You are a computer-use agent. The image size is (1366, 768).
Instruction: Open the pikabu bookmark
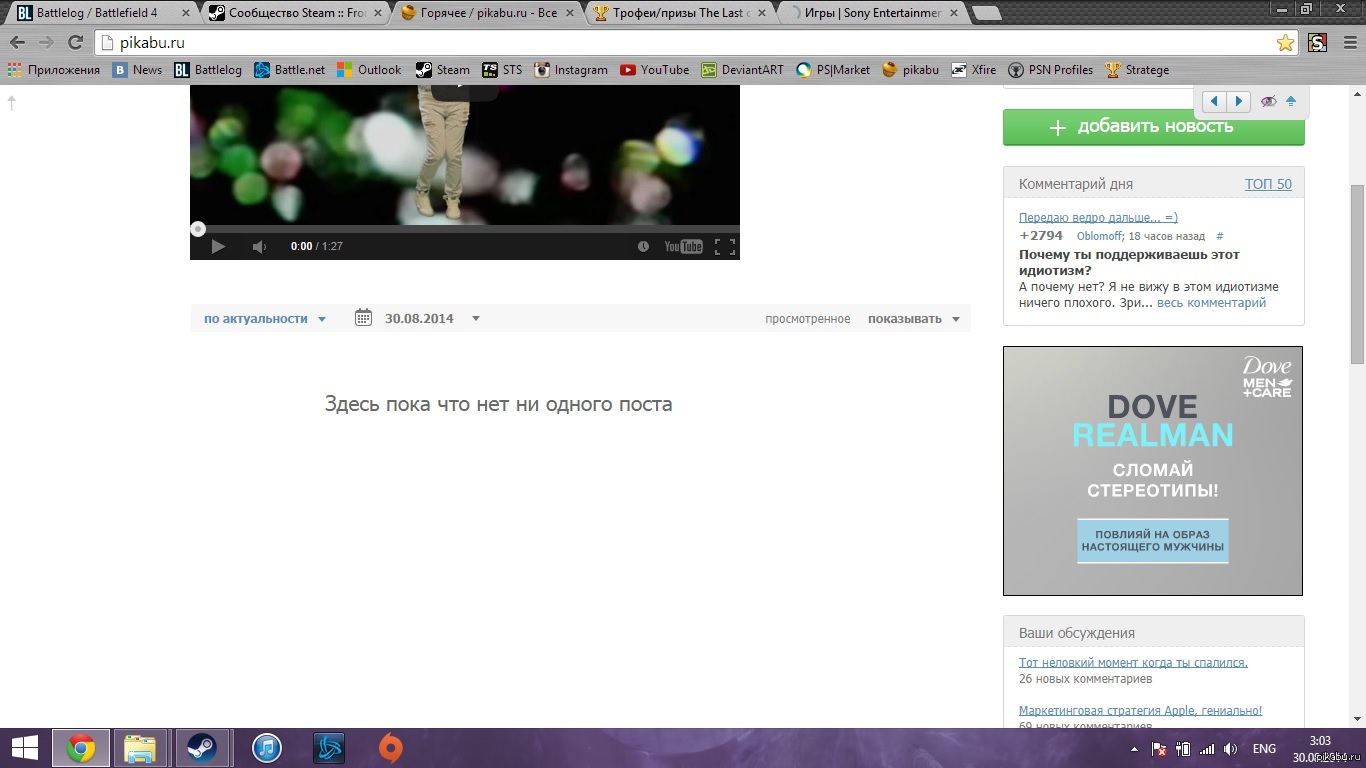(911, 70)
